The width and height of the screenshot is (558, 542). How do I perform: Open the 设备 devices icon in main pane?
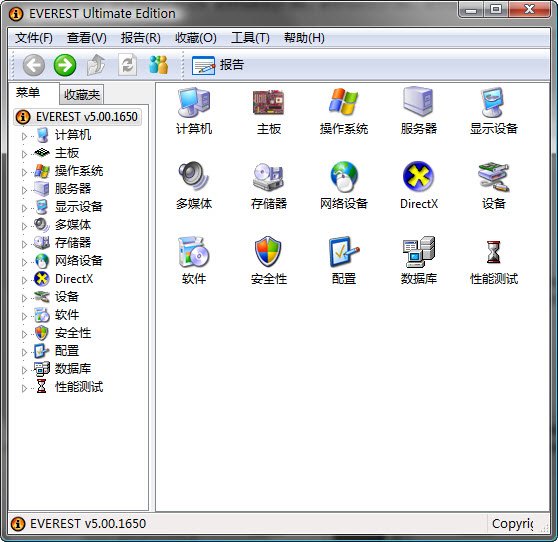(494, 177)
